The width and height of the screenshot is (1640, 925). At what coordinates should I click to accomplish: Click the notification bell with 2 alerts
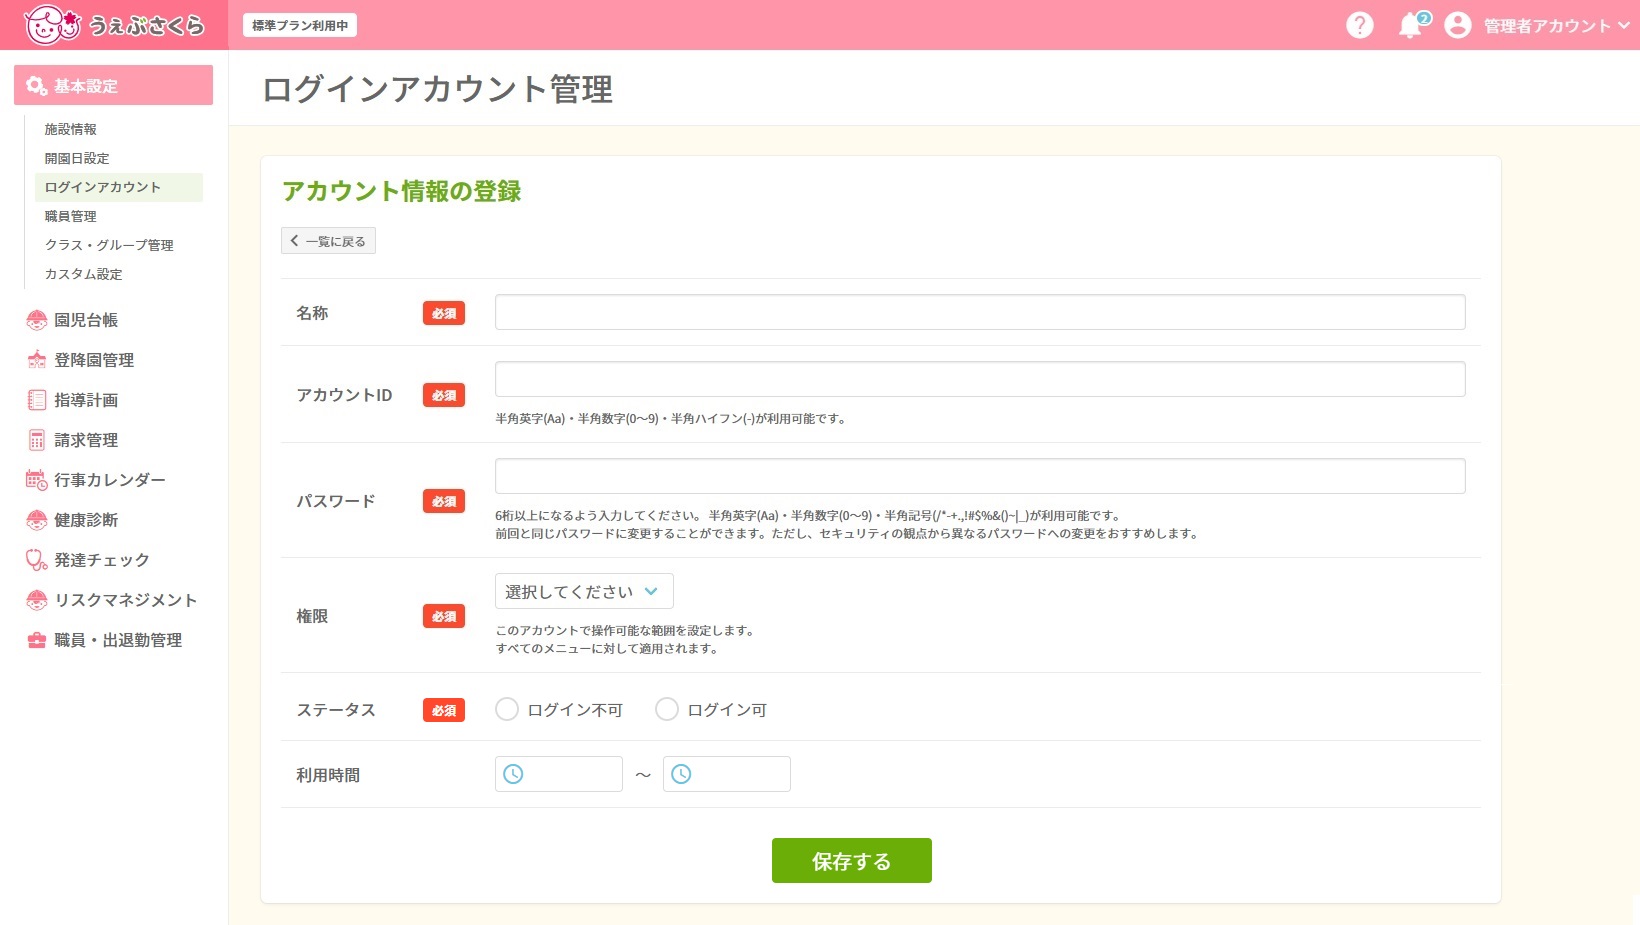tap(1411, 26)
